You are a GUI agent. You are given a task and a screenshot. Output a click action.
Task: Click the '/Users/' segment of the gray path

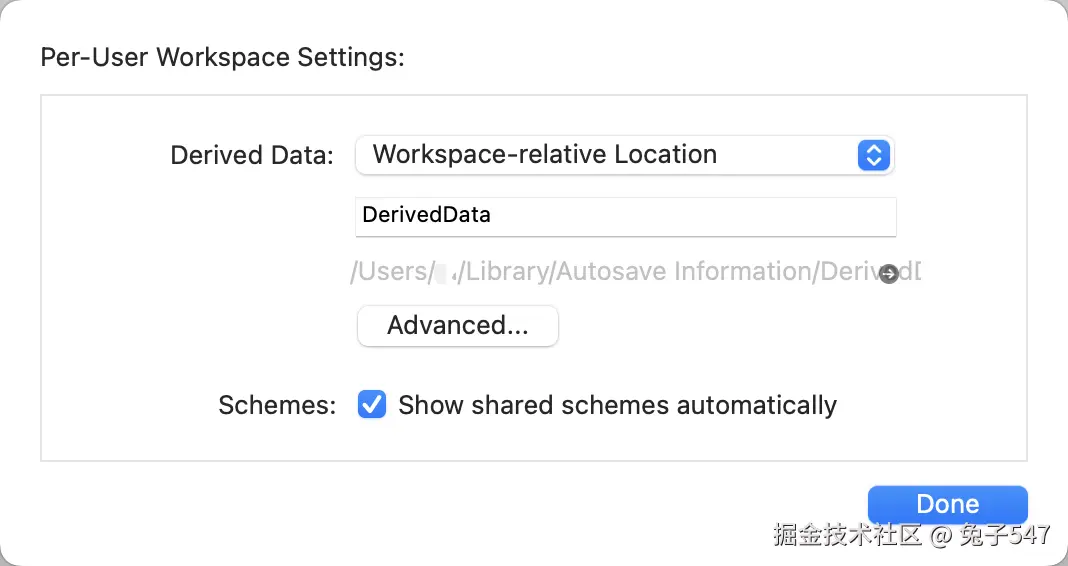pyautogui.click(x=391, y=272)
